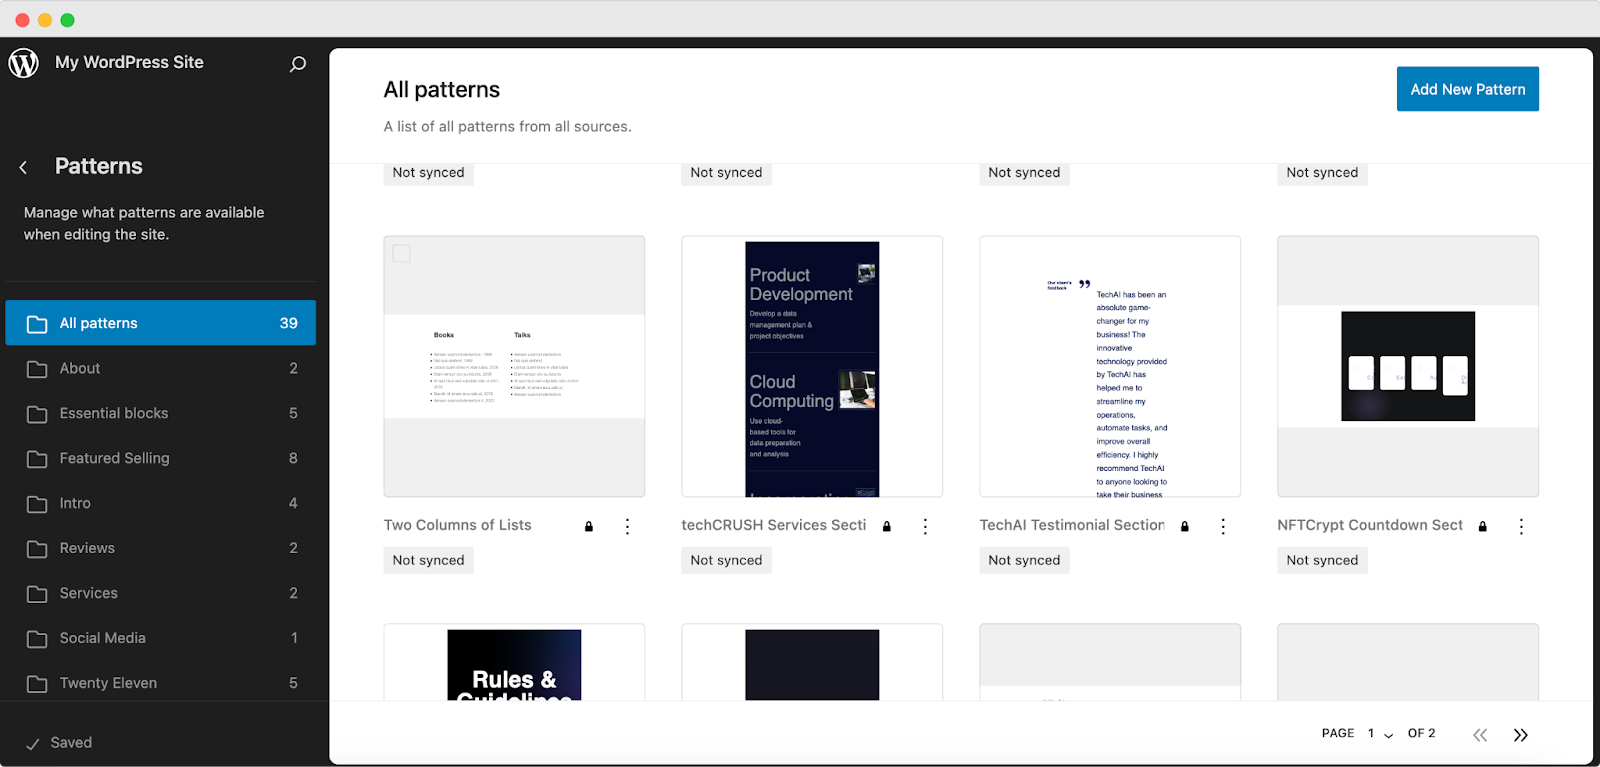Select the All patterns category
This screenshot has width=1600, height=767.
[x=161, y=323]
